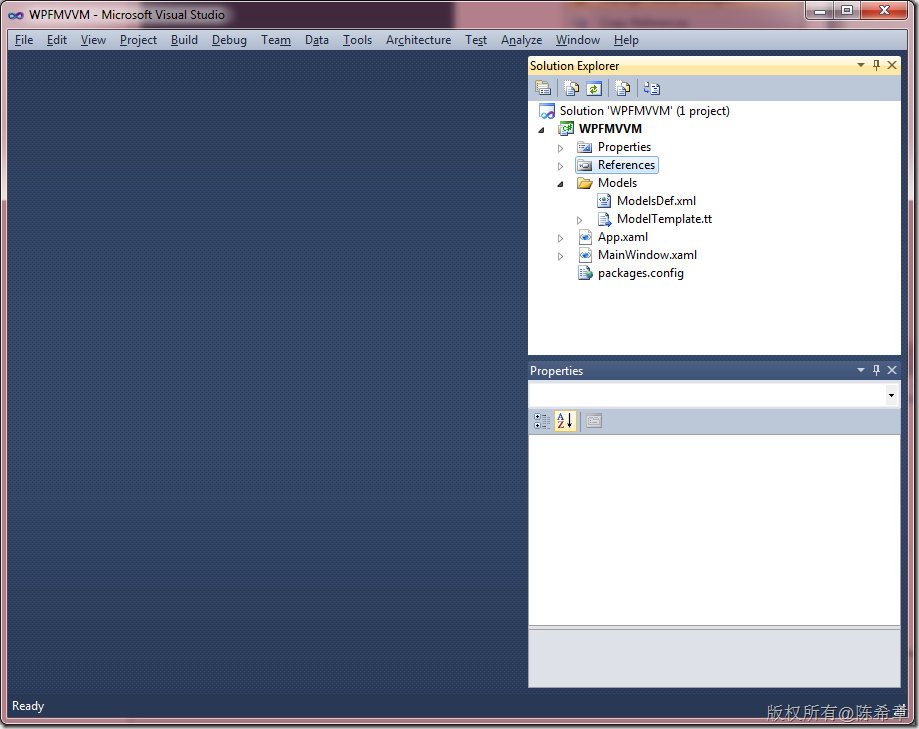Open the Help menu

tap(627, 40)
